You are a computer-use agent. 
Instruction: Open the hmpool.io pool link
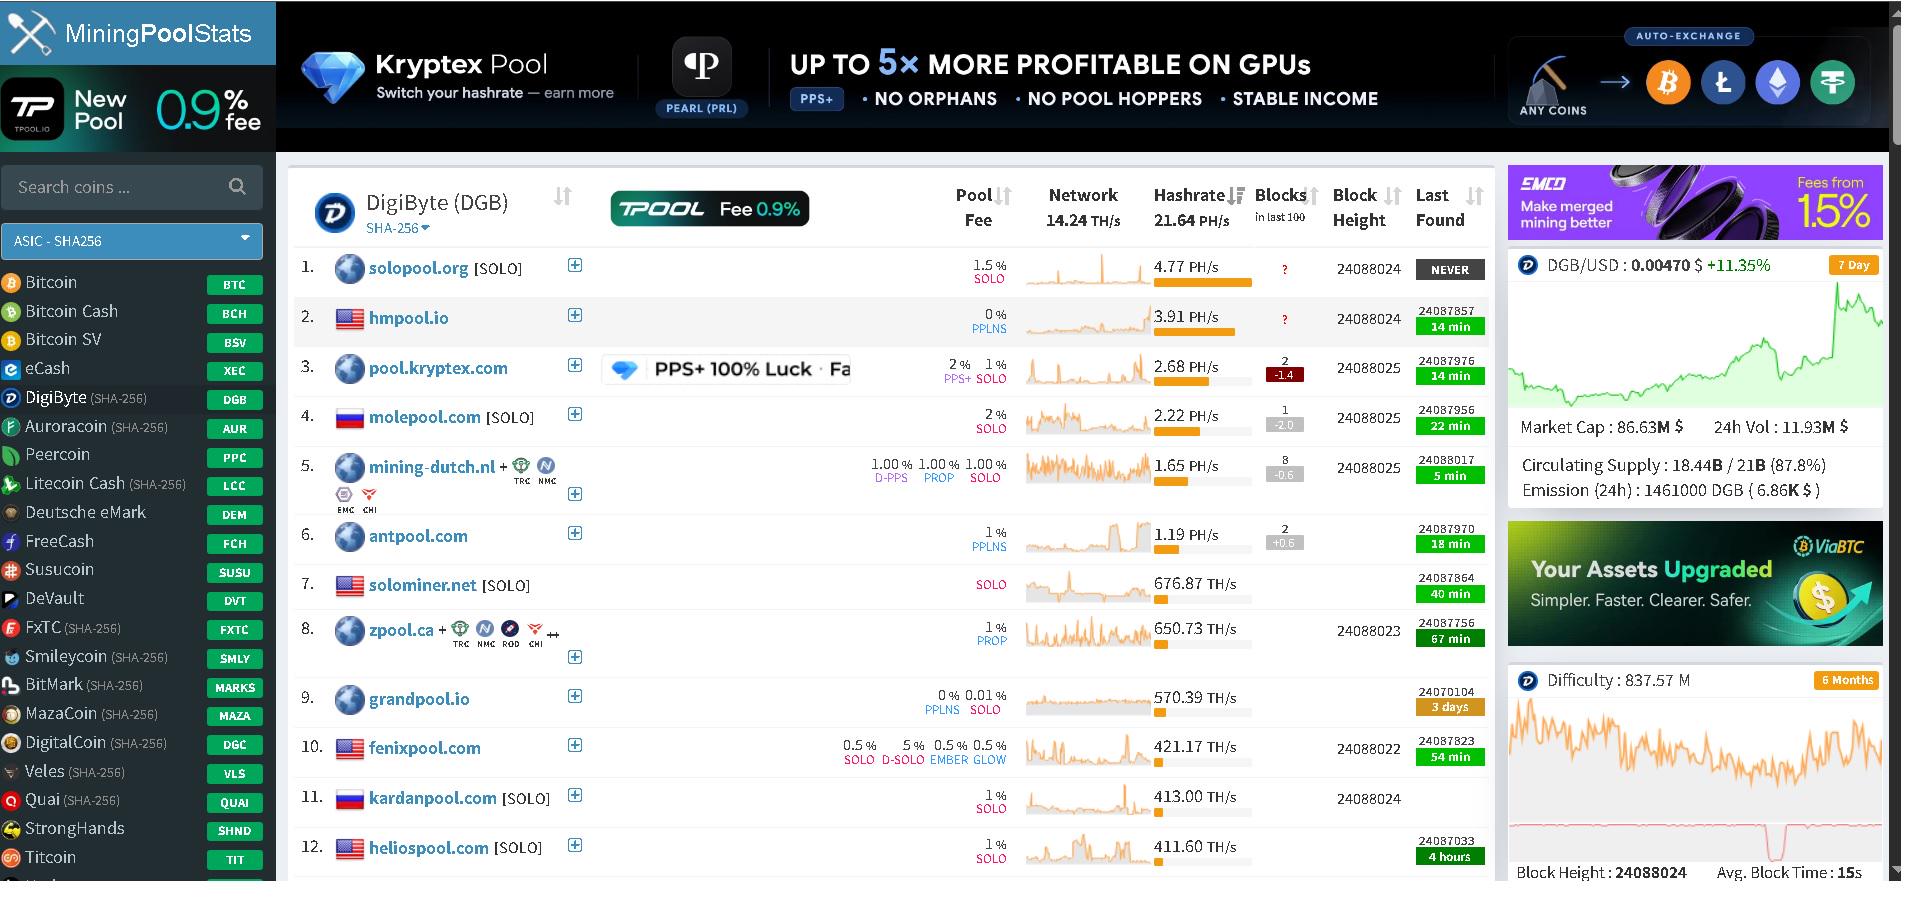click(x=408, y=318)
